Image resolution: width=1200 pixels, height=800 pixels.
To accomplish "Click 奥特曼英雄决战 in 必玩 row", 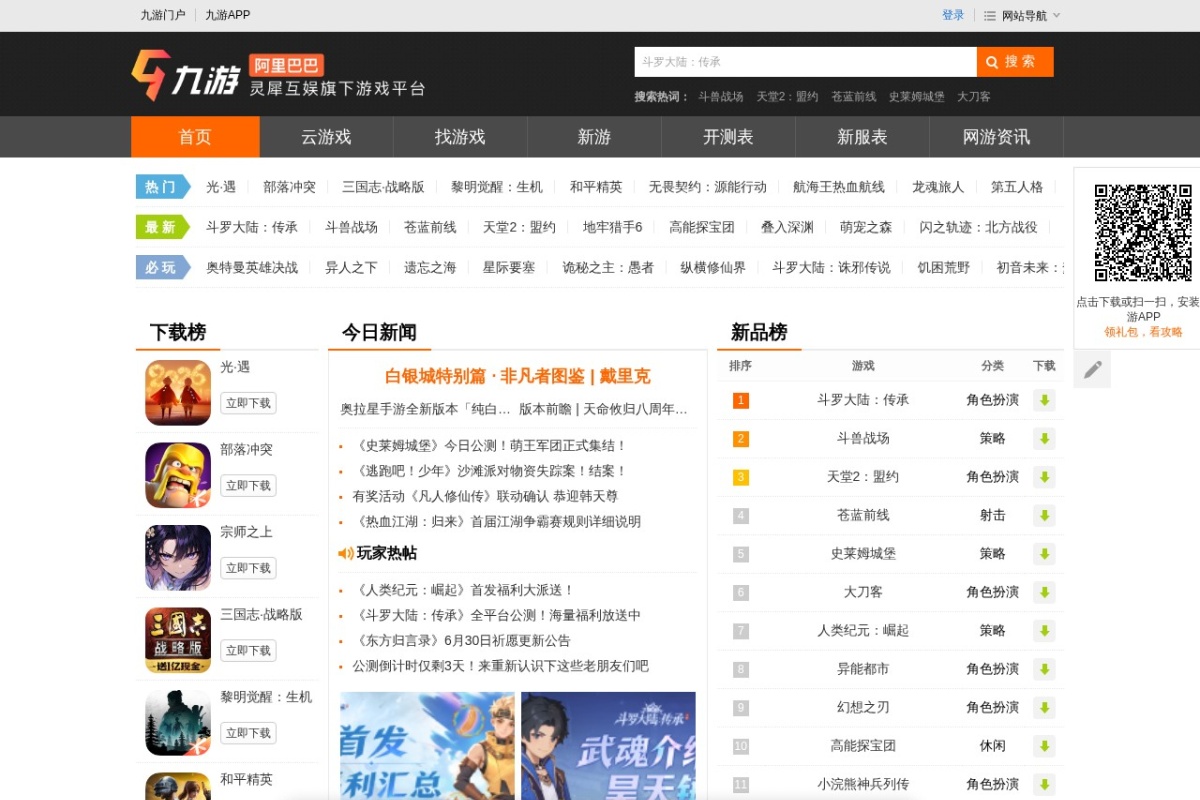I will 252,268.
